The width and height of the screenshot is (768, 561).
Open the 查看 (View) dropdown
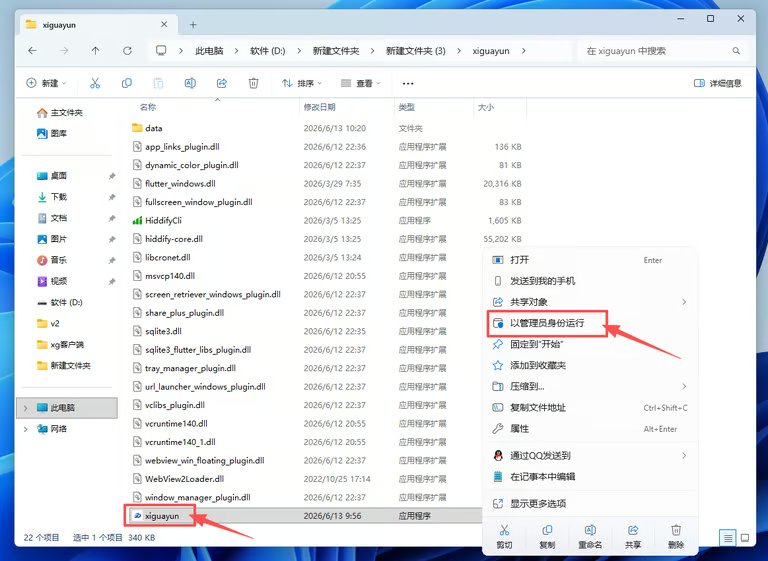360,83
